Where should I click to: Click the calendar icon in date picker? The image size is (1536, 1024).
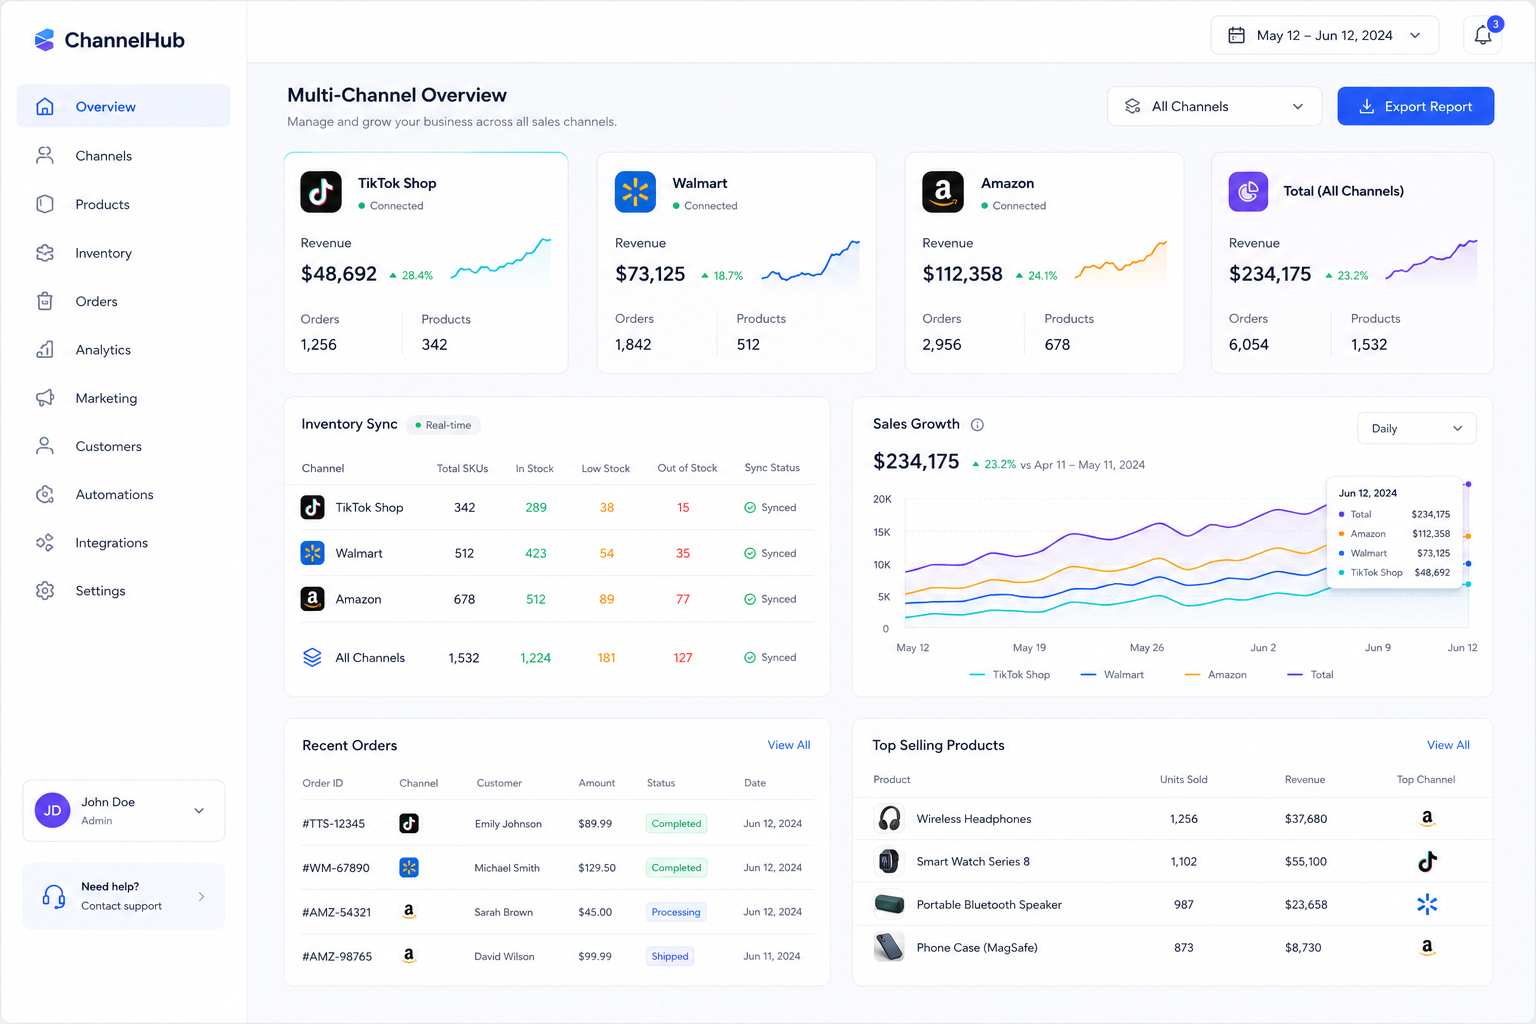pyautogui.click(x=1236, y=35)
